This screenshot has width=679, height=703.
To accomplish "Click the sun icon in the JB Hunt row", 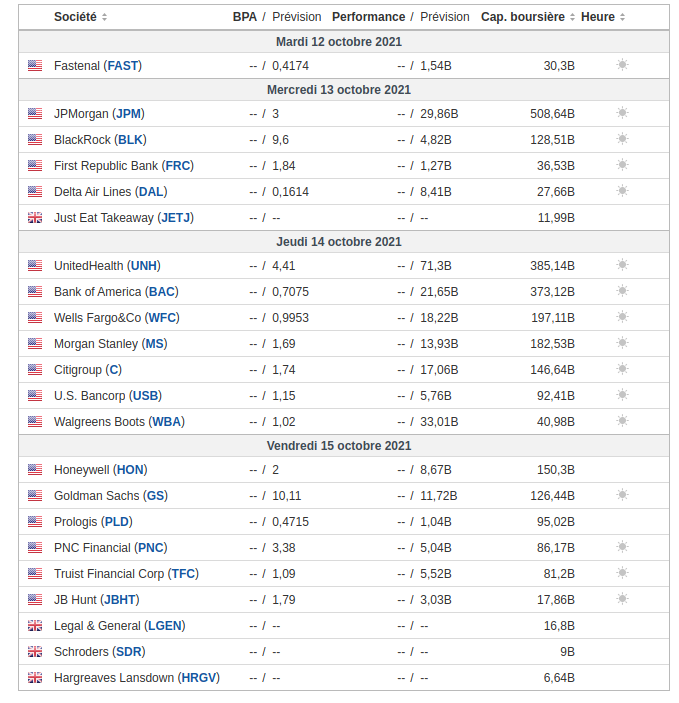I will pyautogui.click(x=622, y=600).
